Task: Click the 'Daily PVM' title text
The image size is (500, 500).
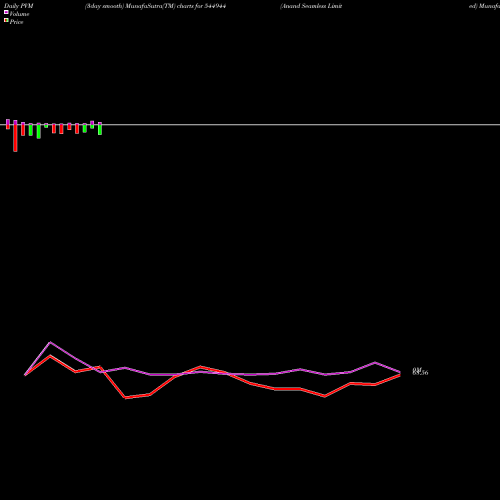Action: [19, 6]
